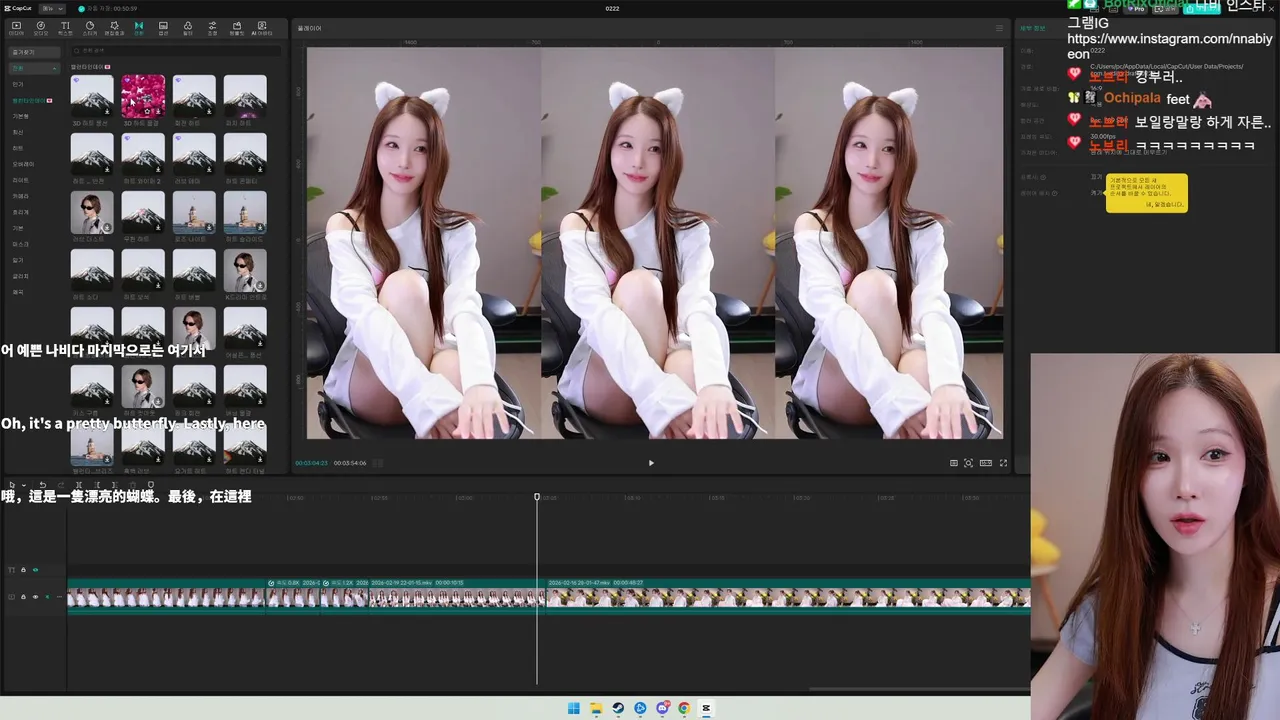Confirm the tooltip with 네, 알겠습니다
The width and height of the screenshot is (1280, 720).
coord(1164,204)
